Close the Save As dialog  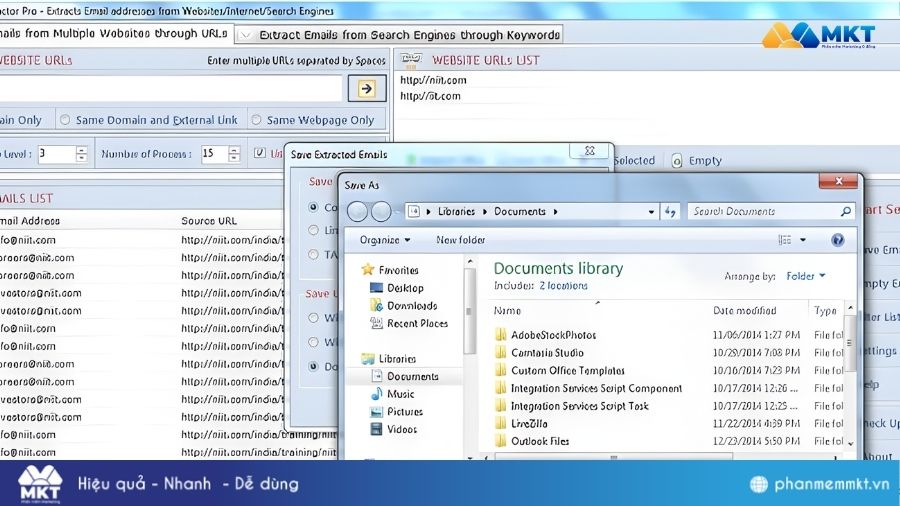(x=839, y=181)
